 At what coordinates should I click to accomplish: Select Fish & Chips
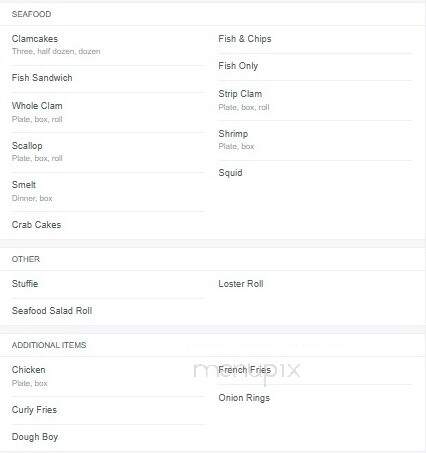pos(245,39)
